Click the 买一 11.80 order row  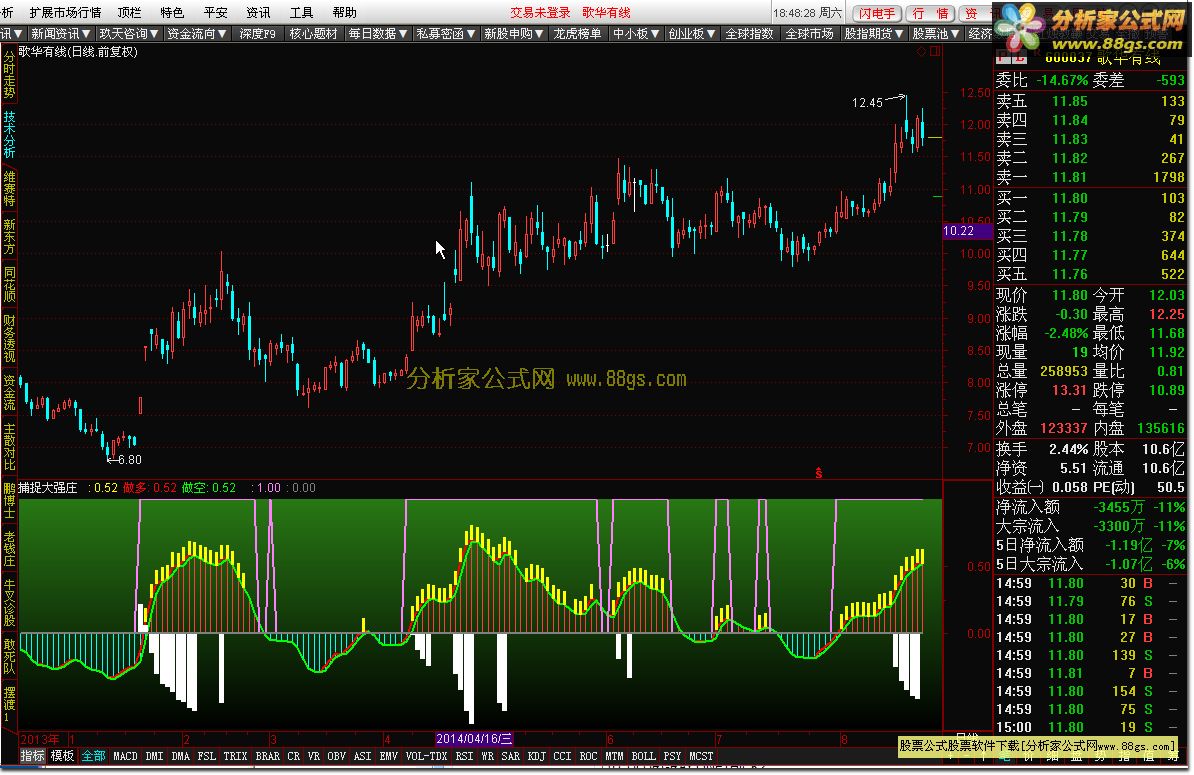click(1090, 198)
